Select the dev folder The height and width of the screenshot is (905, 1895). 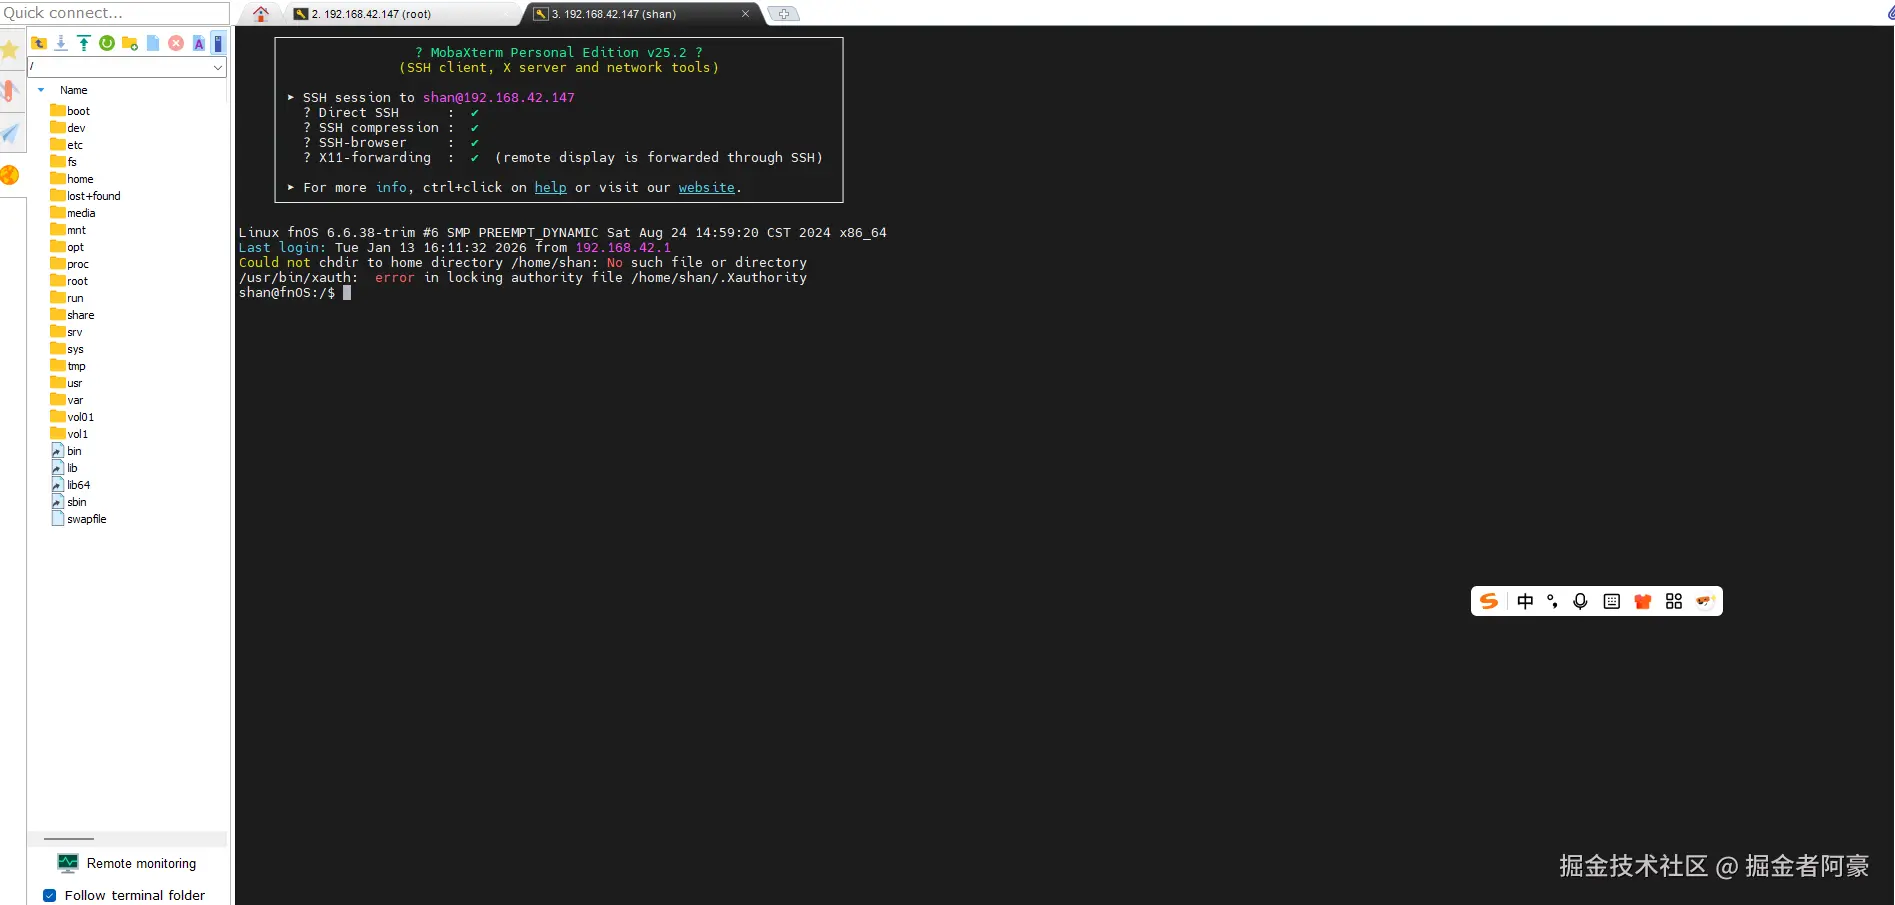click(68, 128)
